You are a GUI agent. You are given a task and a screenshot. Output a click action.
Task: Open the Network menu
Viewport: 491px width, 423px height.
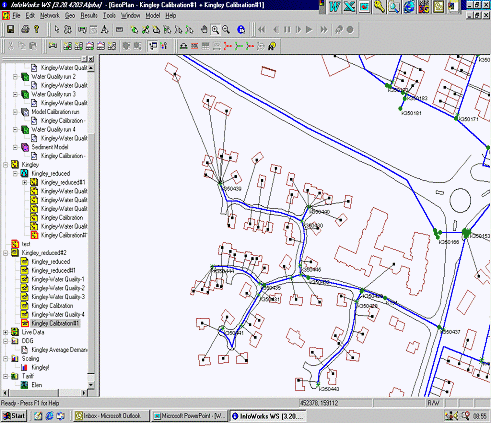(49, 16)
